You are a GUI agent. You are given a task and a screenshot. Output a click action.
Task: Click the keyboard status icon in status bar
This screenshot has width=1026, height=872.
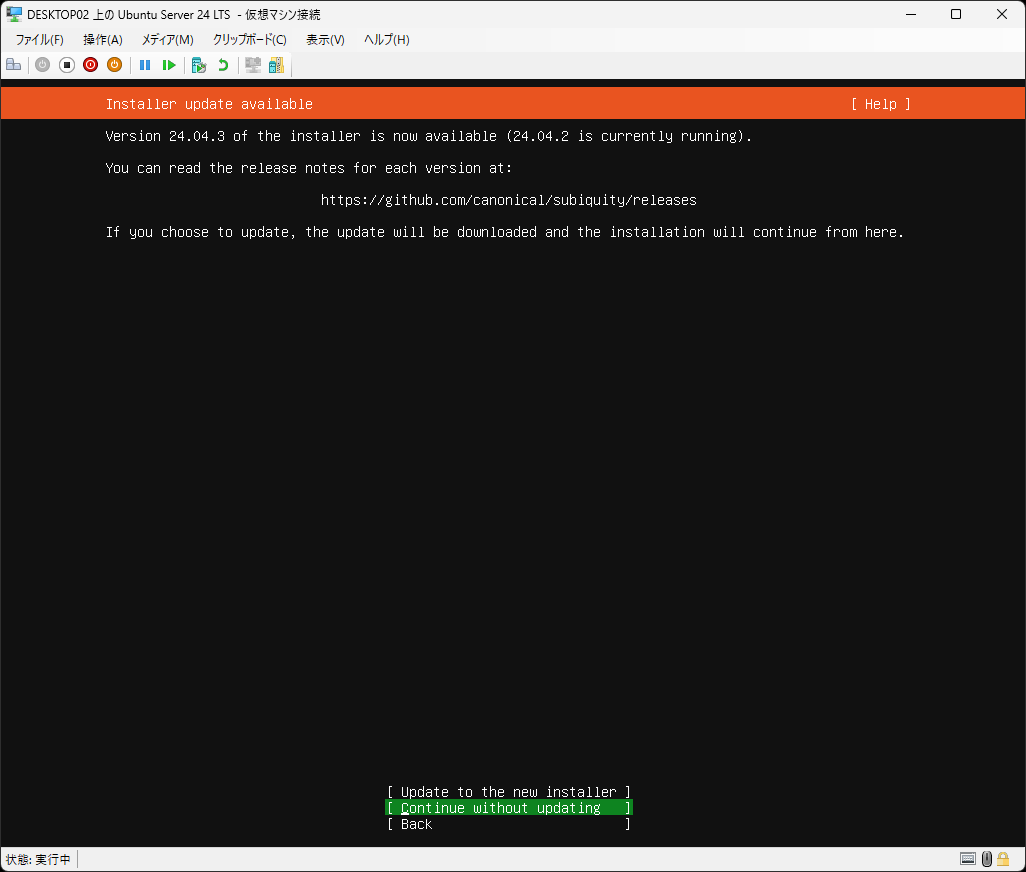(x=968, y=859)
